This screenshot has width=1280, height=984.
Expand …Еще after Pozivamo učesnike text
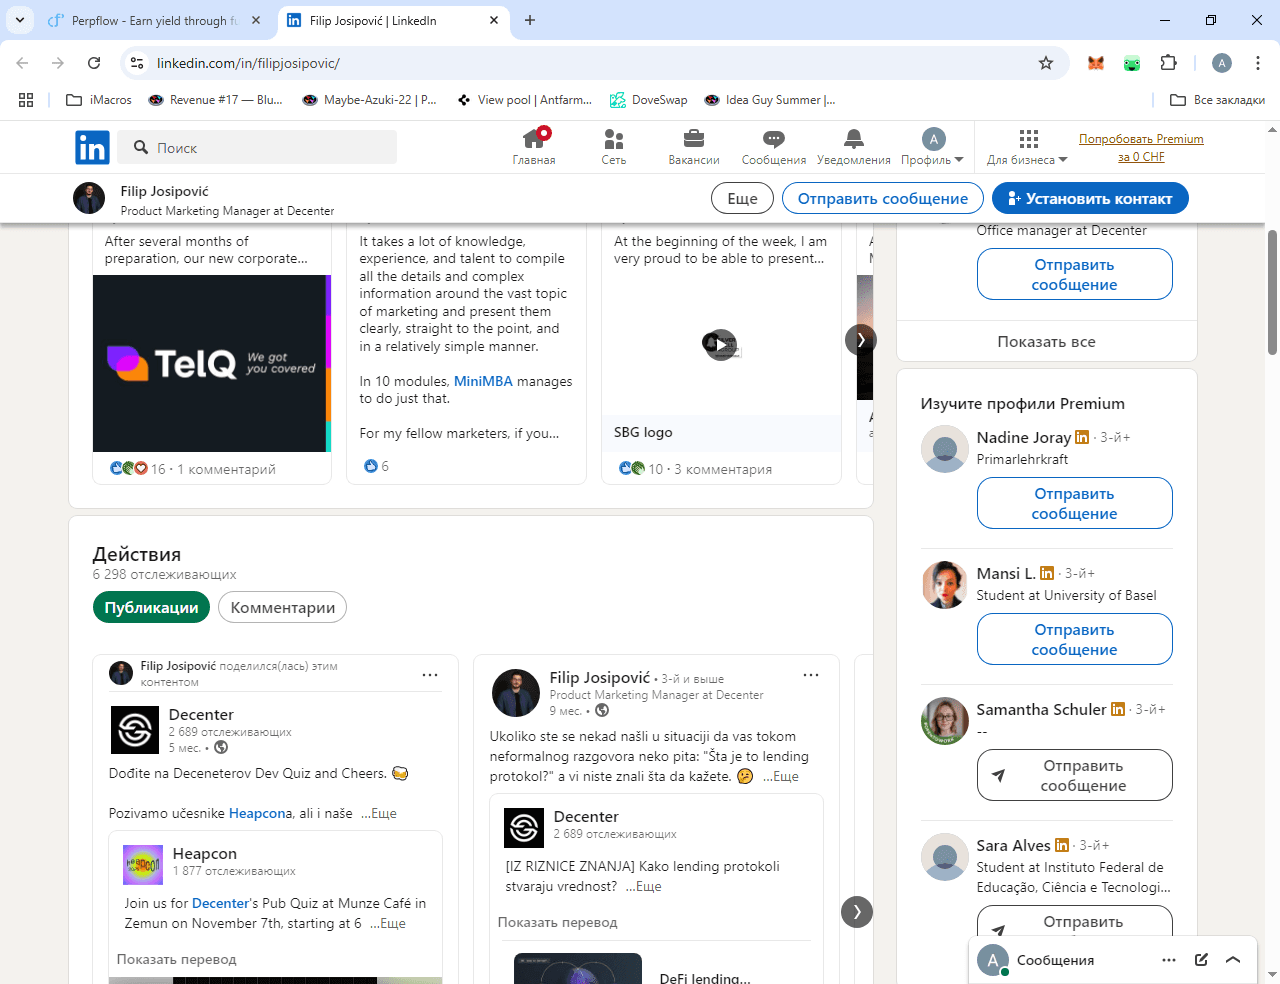pyautogui.click(x=379, y=813)
